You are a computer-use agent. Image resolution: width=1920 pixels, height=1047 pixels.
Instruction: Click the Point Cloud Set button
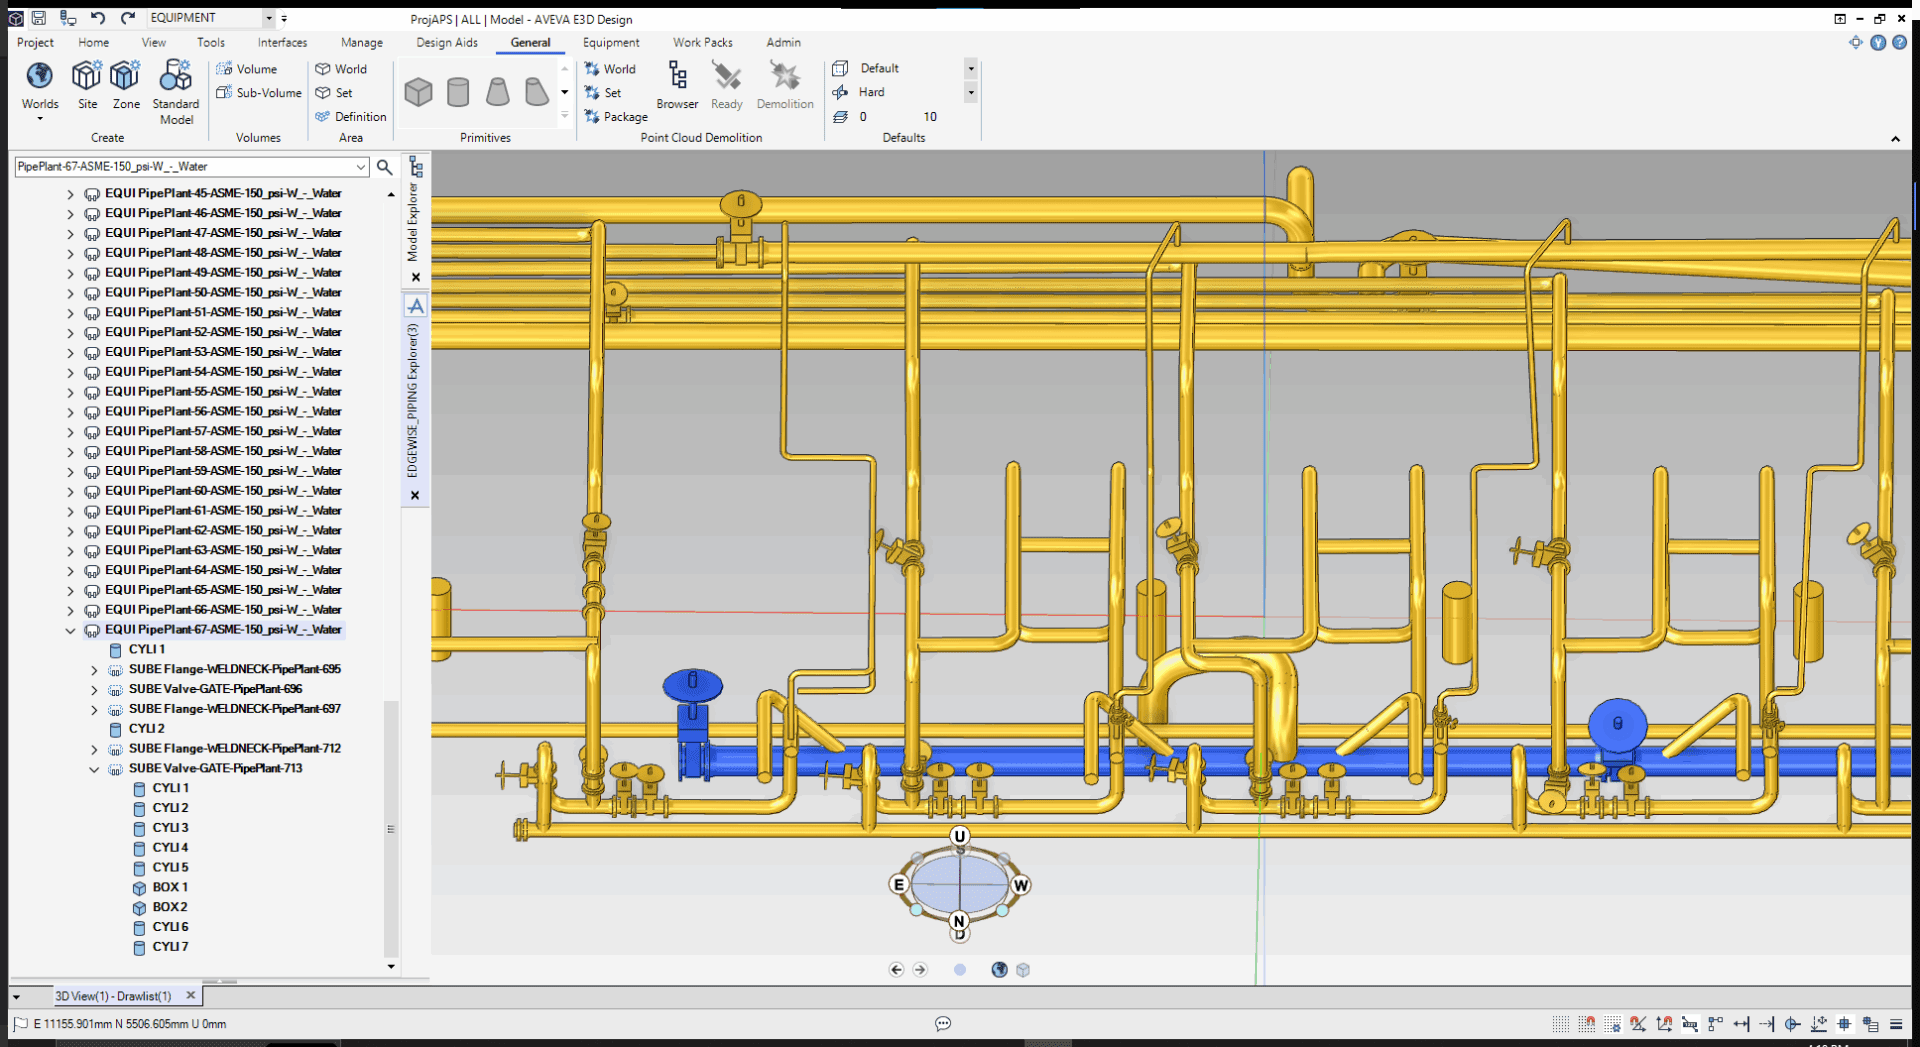pyautogui.click(x=603, y=93)
